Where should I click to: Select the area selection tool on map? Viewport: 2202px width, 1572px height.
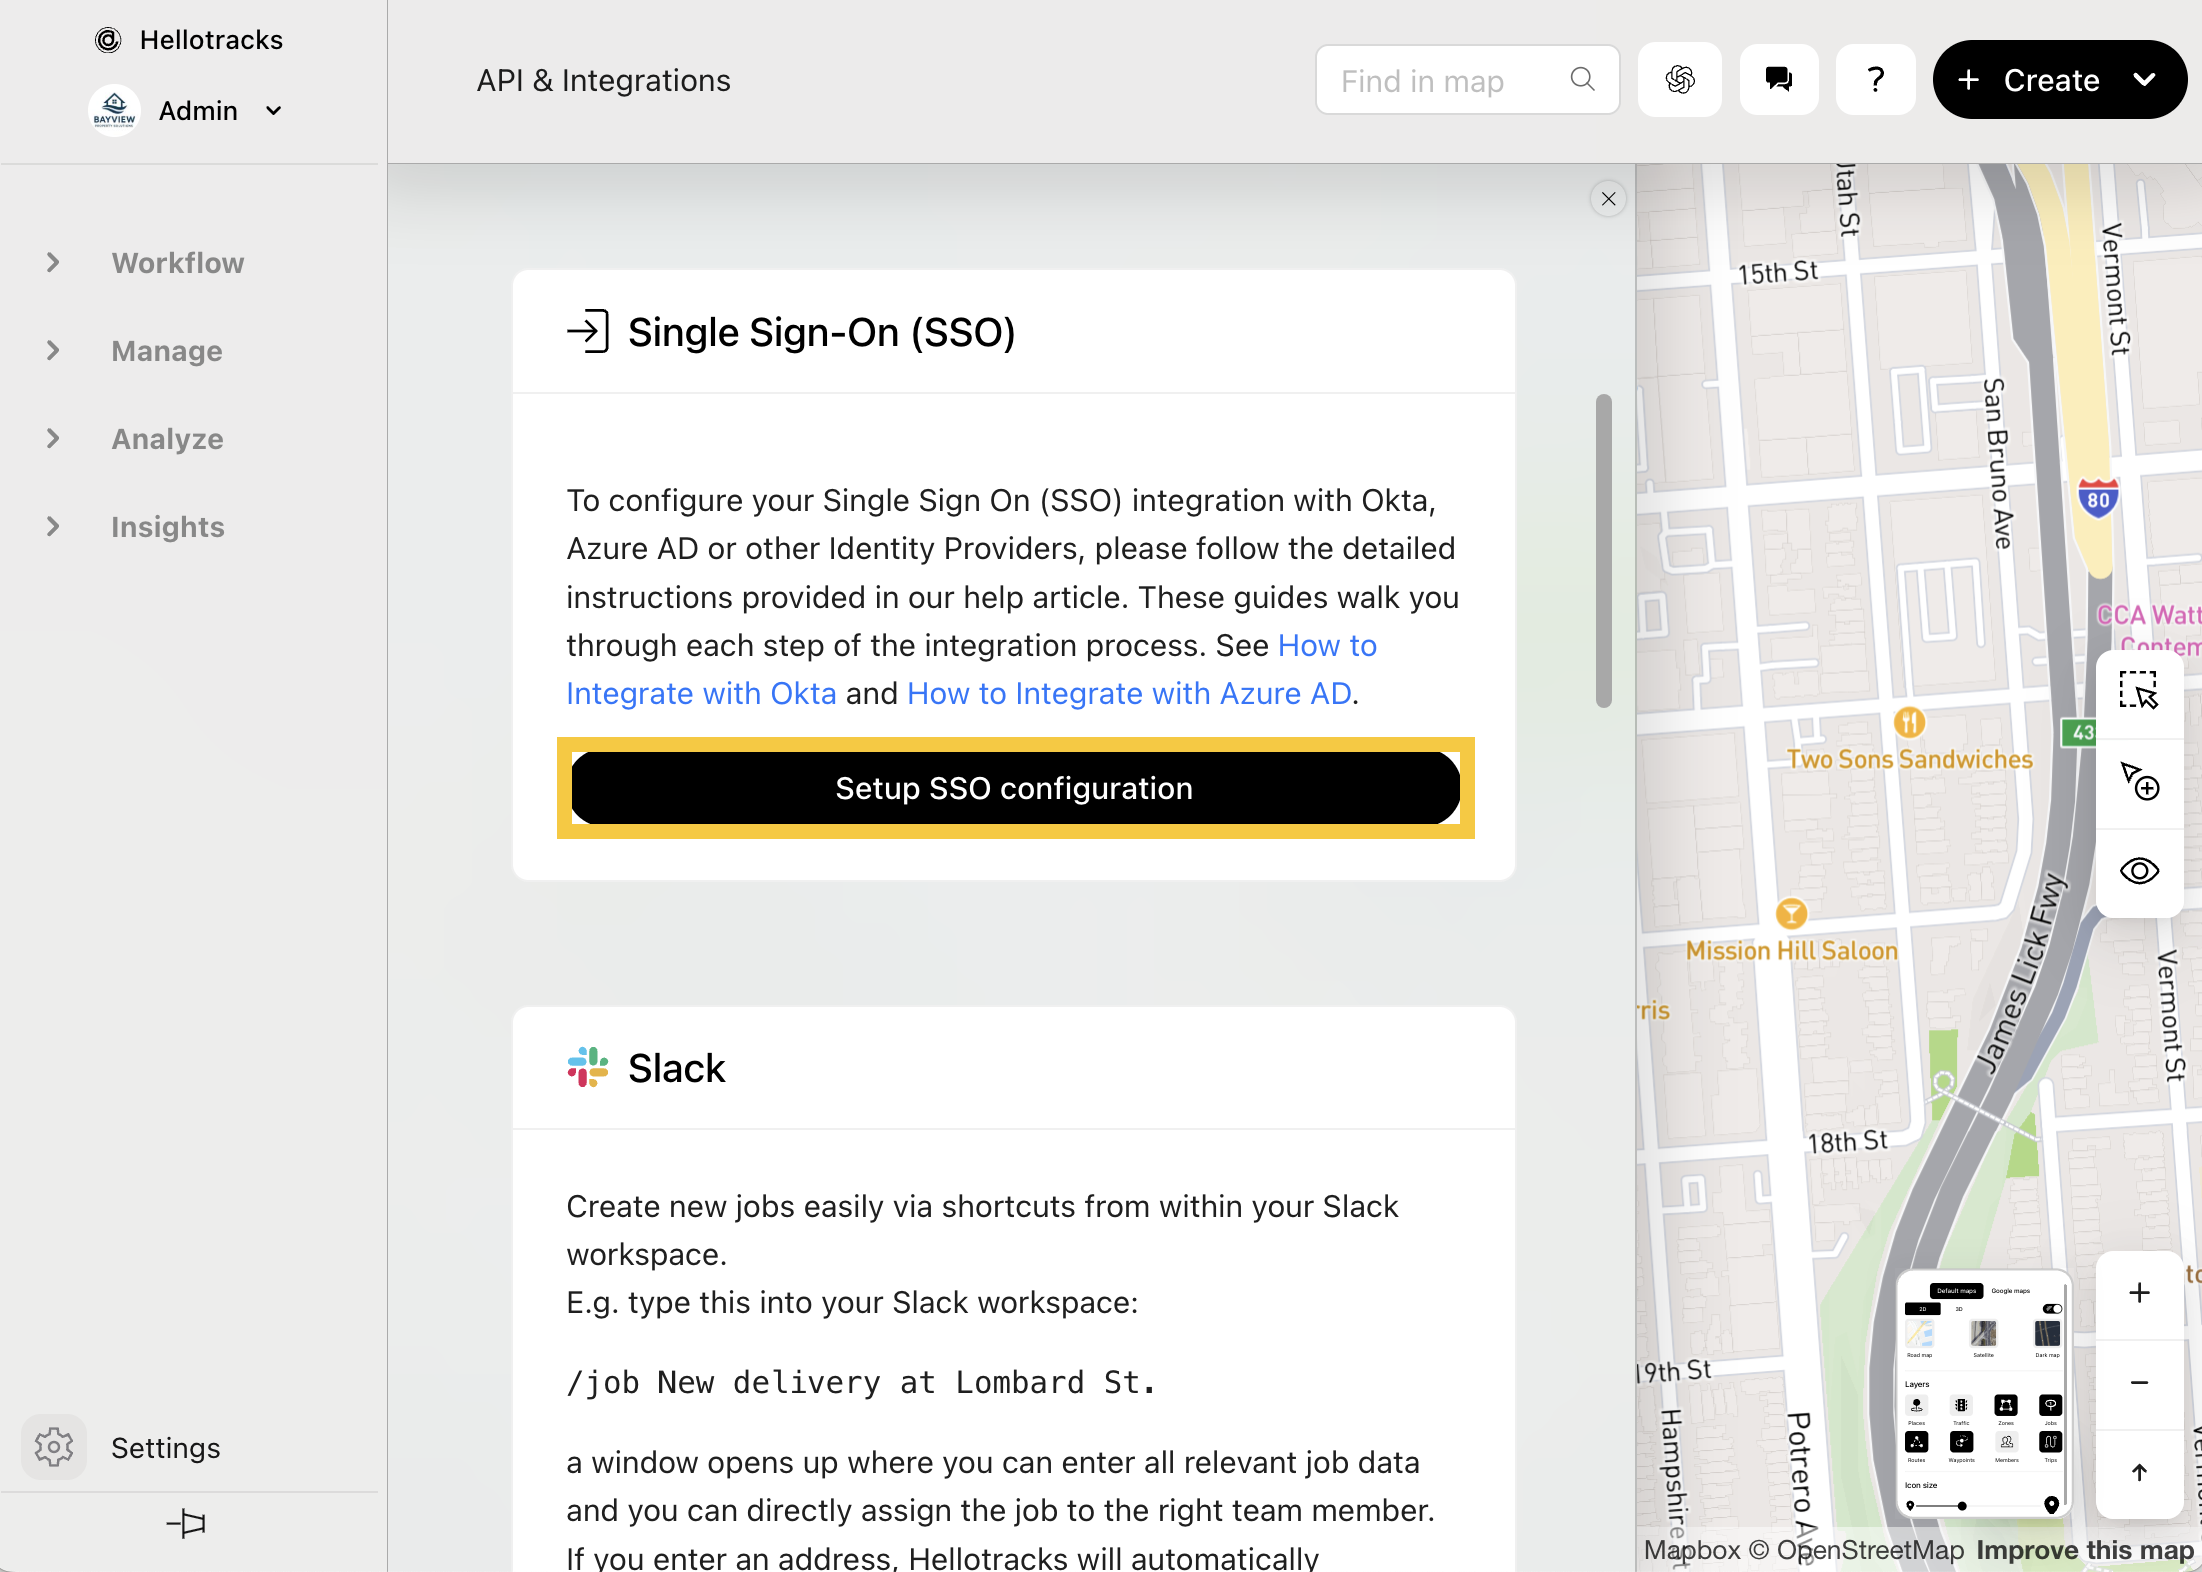pos(2139,691)
